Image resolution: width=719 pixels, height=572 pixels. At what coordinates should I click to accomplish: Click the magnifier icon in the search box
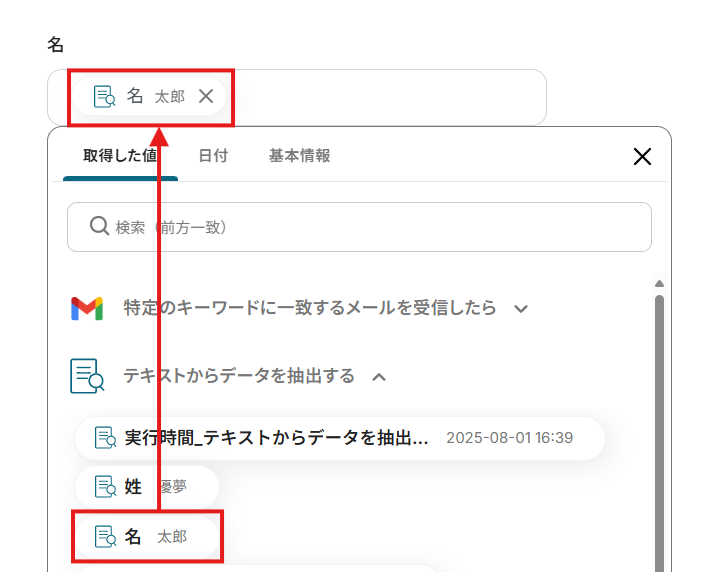point(99,226)
